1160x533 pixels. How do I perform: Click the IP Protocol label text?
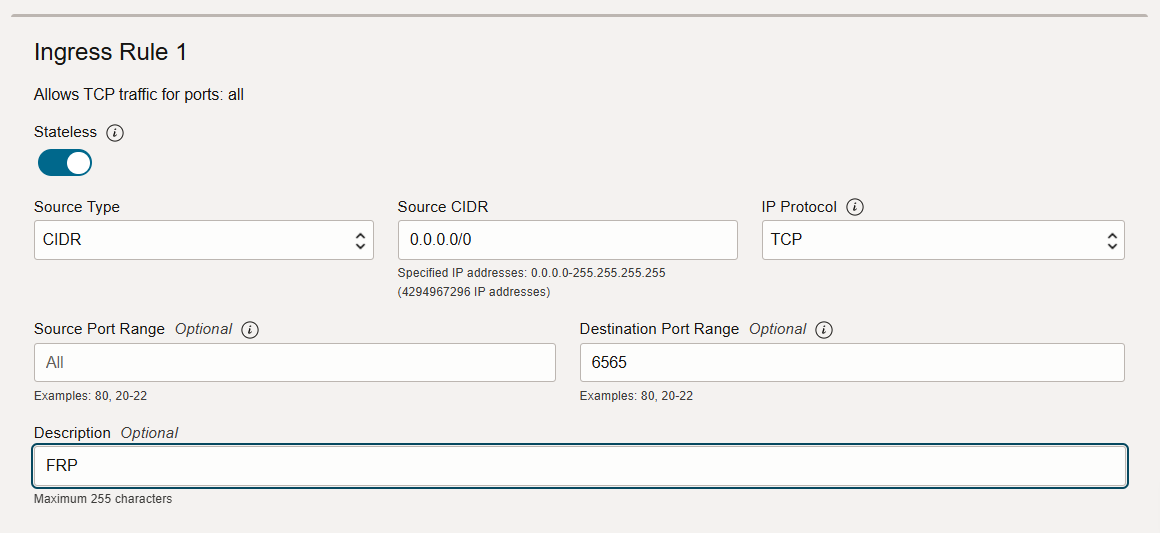799,207
